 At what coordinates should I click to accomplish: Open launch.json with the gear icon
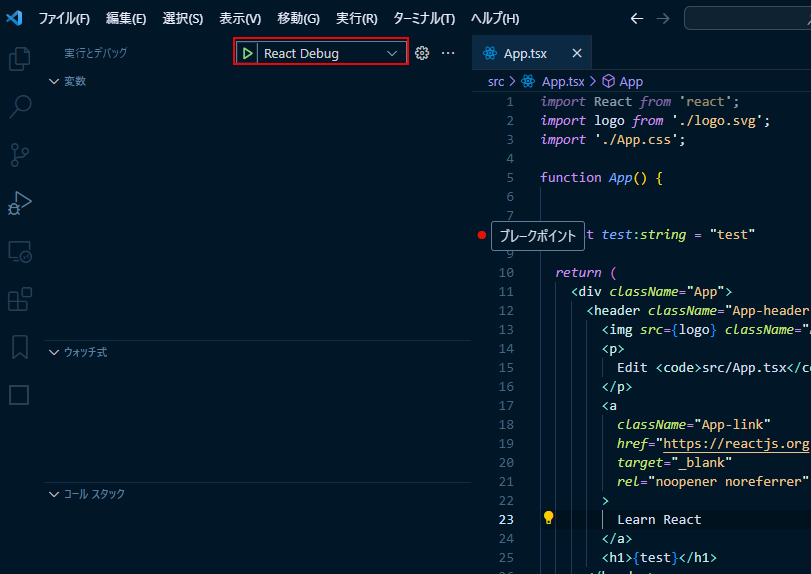coord(422,53)
